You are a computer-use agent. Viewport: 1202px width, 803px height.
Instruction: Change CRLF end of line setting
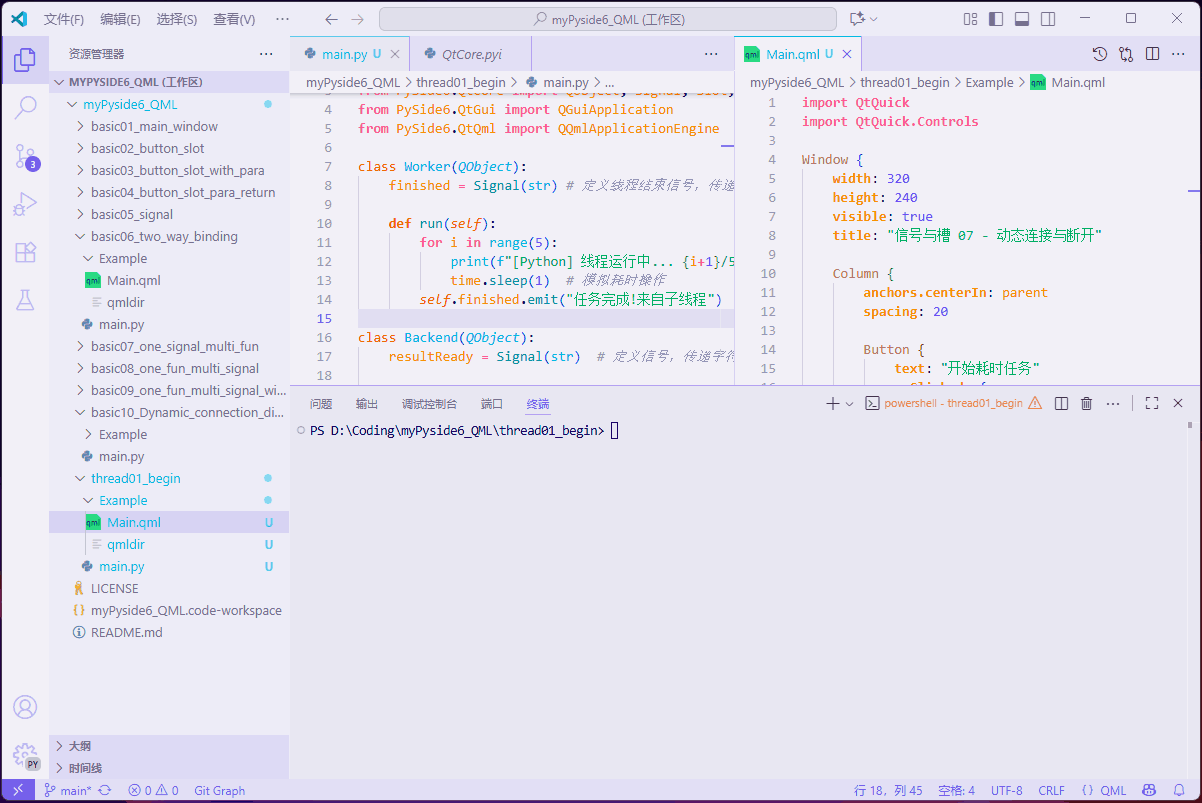pos(1051,790)
